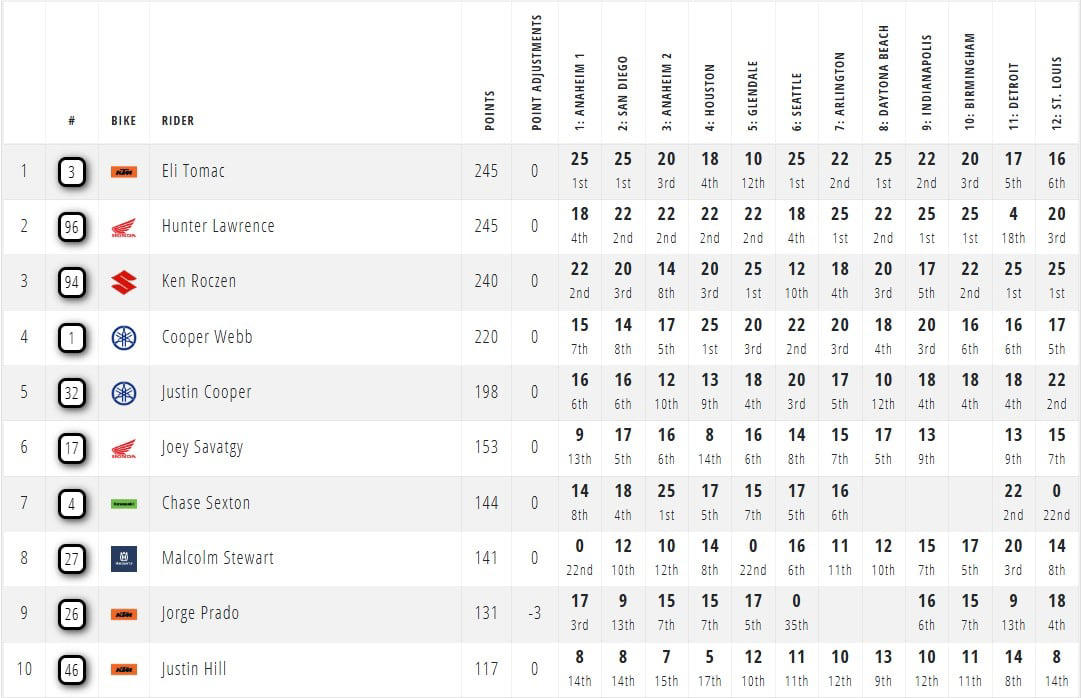Click the number 94 rider badge

point(71,283)
